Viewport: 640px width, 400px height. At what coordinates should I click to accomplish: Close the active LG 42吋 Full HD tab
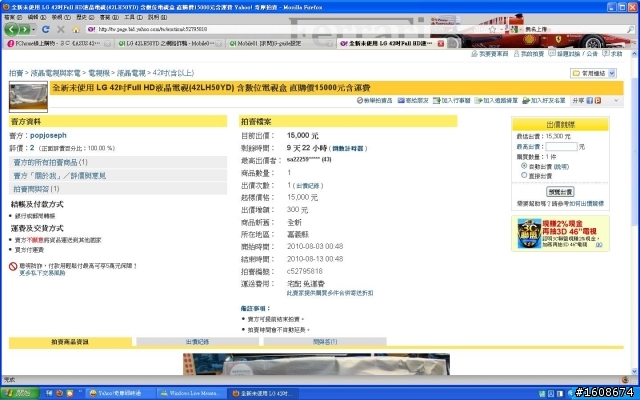pyautogui.click(x=441, y=43)
